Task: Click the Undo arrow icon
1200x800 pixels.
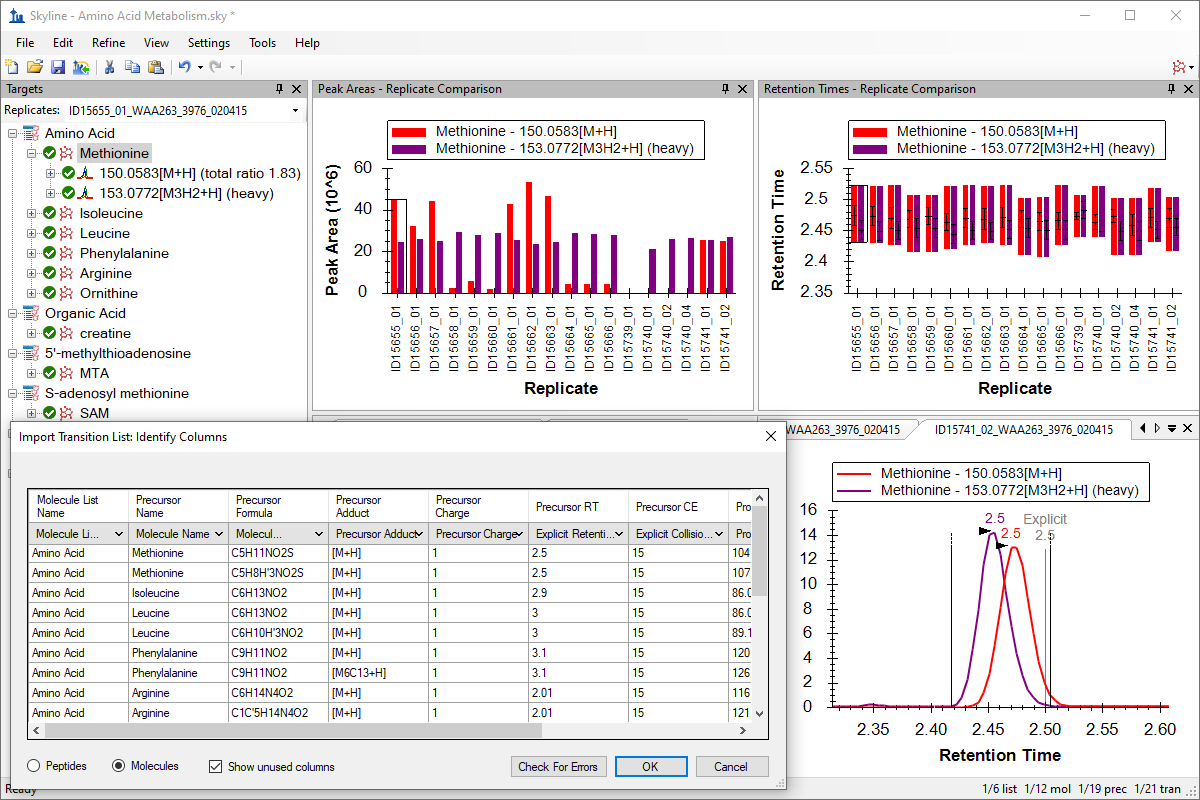Action: (184, 67)
